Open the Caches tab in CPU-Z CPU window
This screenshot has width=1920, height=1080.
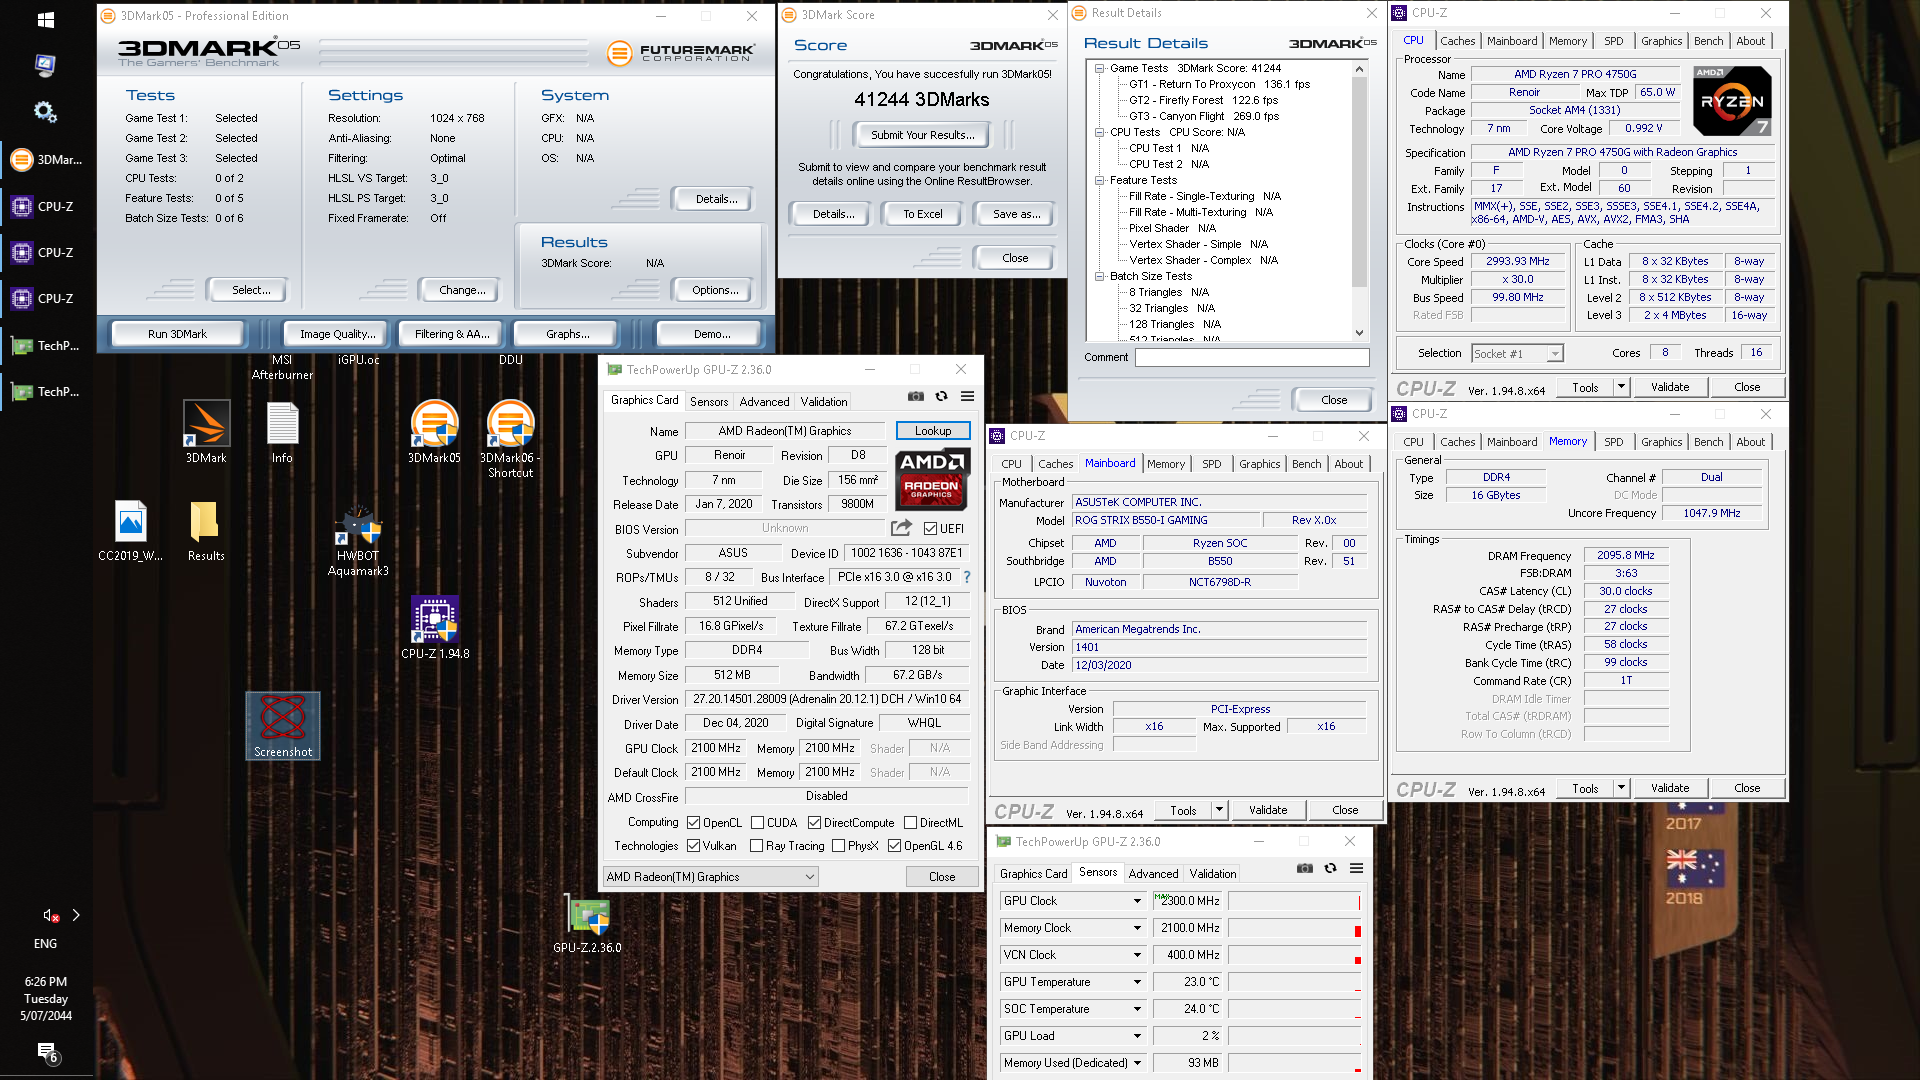coord(1457,41)
